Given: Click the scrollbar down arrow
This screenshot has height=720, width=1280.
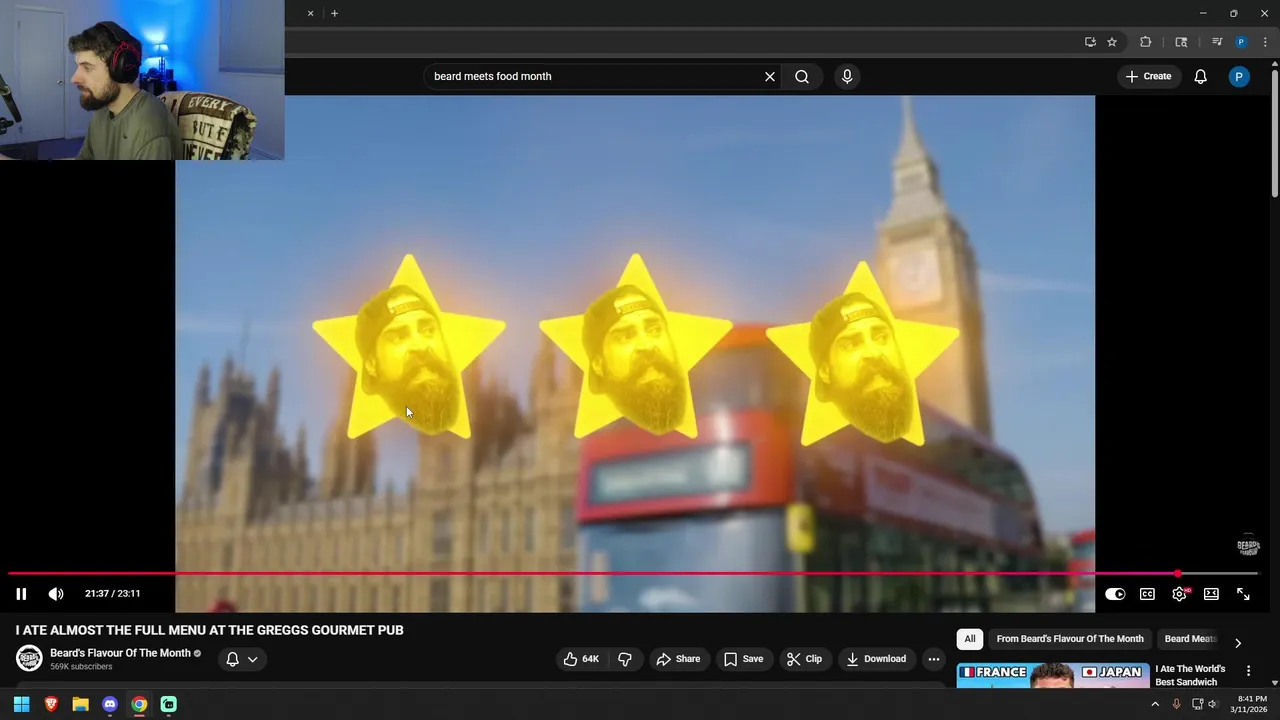Looking at the screenshot, I should coord(1274,682).
